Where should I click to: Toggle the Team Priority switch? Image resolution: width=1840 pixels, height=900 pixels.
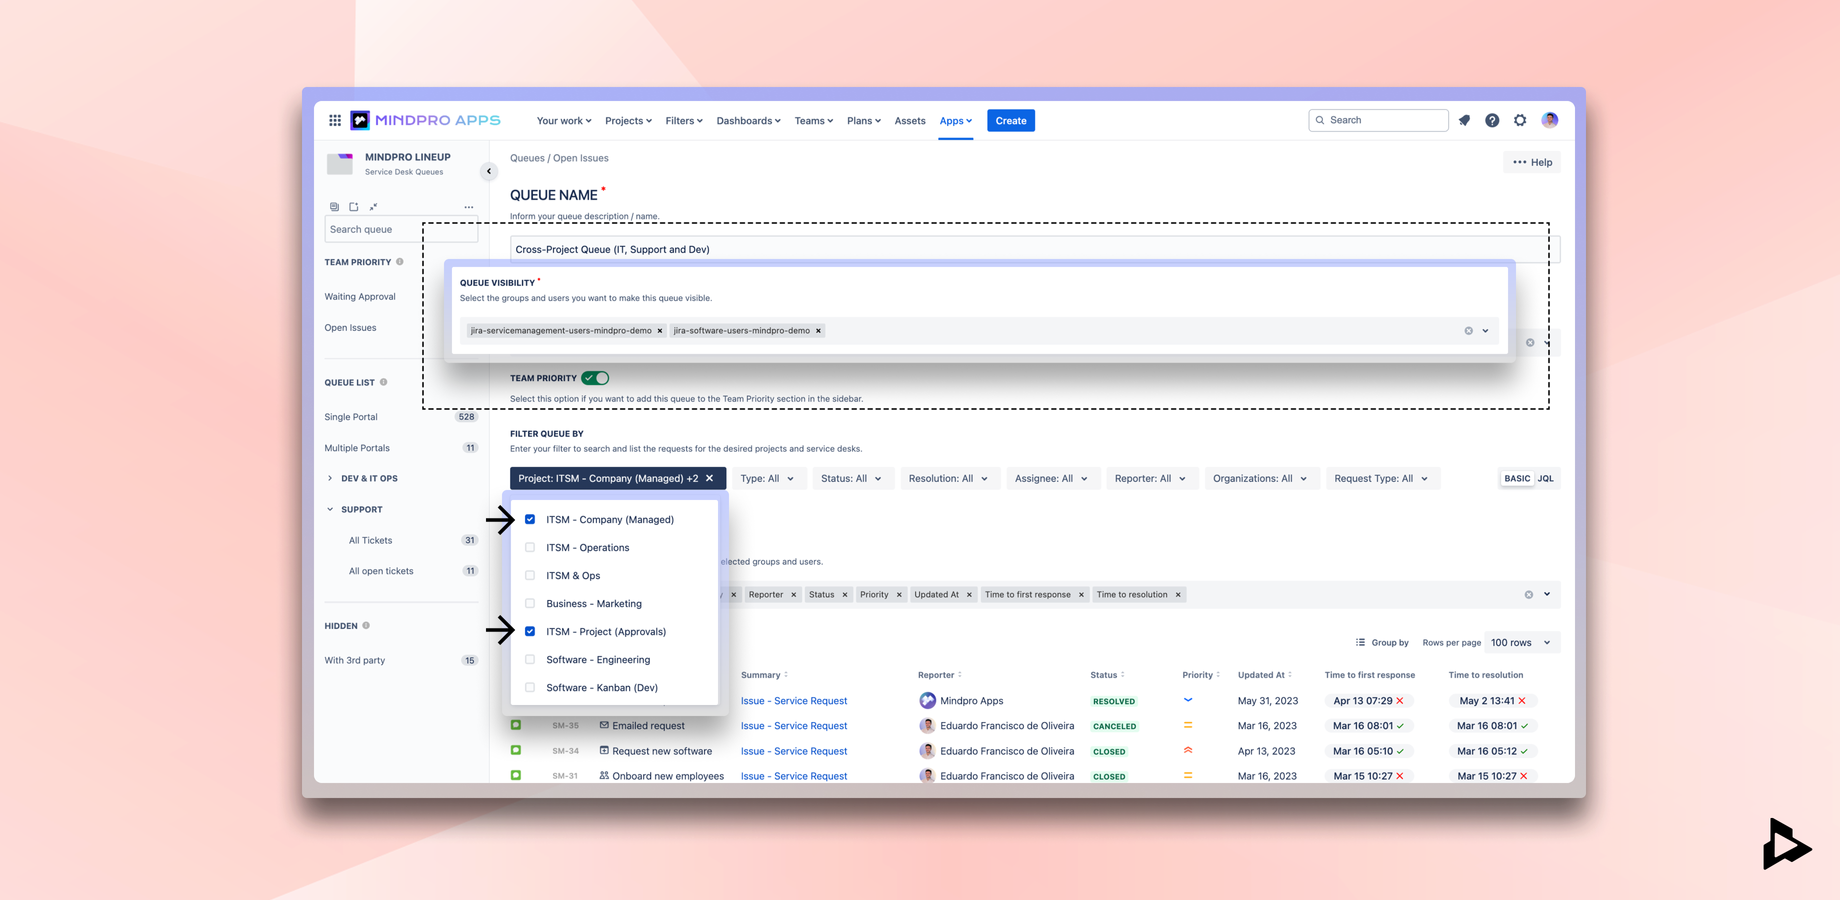click(x=596, y=378)
